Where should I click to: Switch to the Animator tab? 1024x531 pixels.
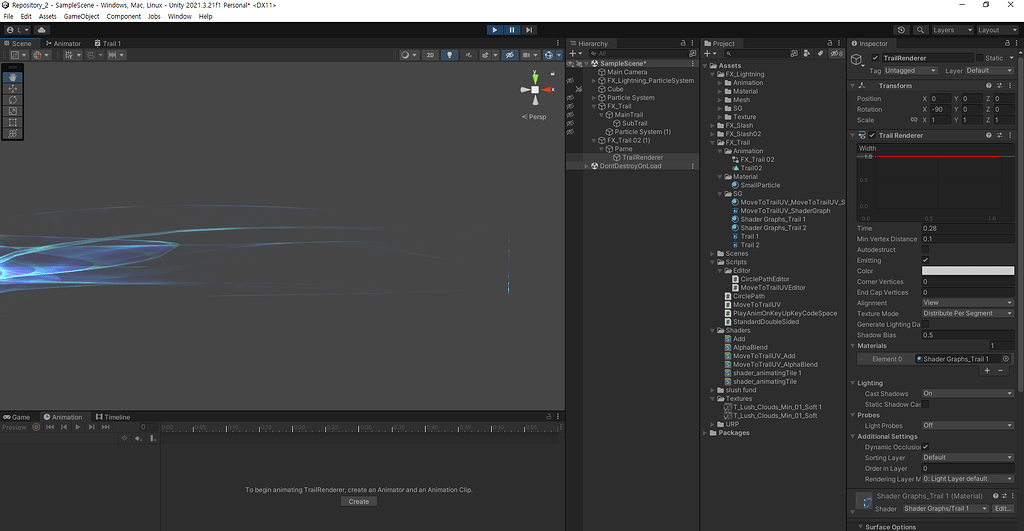click(x=63, y=44)
